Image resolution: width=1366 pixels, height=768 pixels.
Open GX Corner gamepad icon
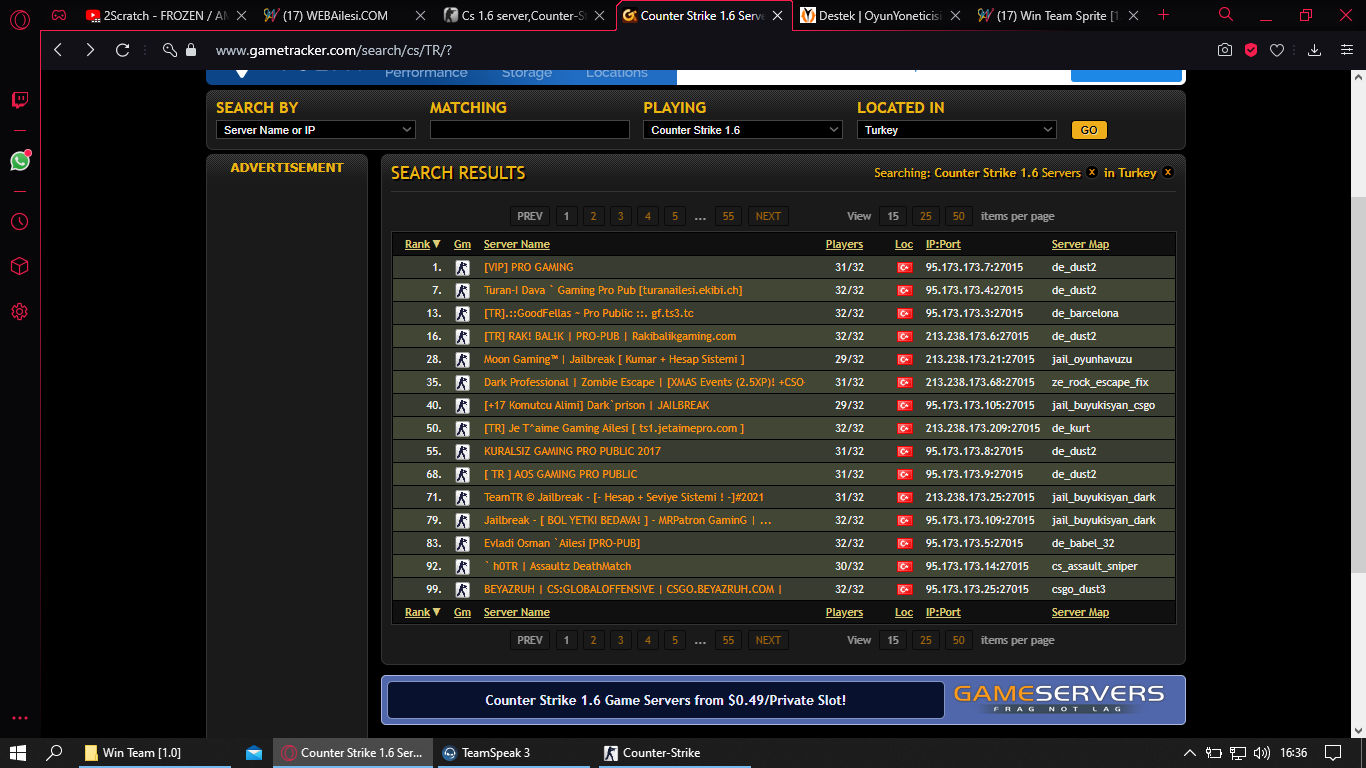coord(60,15)
